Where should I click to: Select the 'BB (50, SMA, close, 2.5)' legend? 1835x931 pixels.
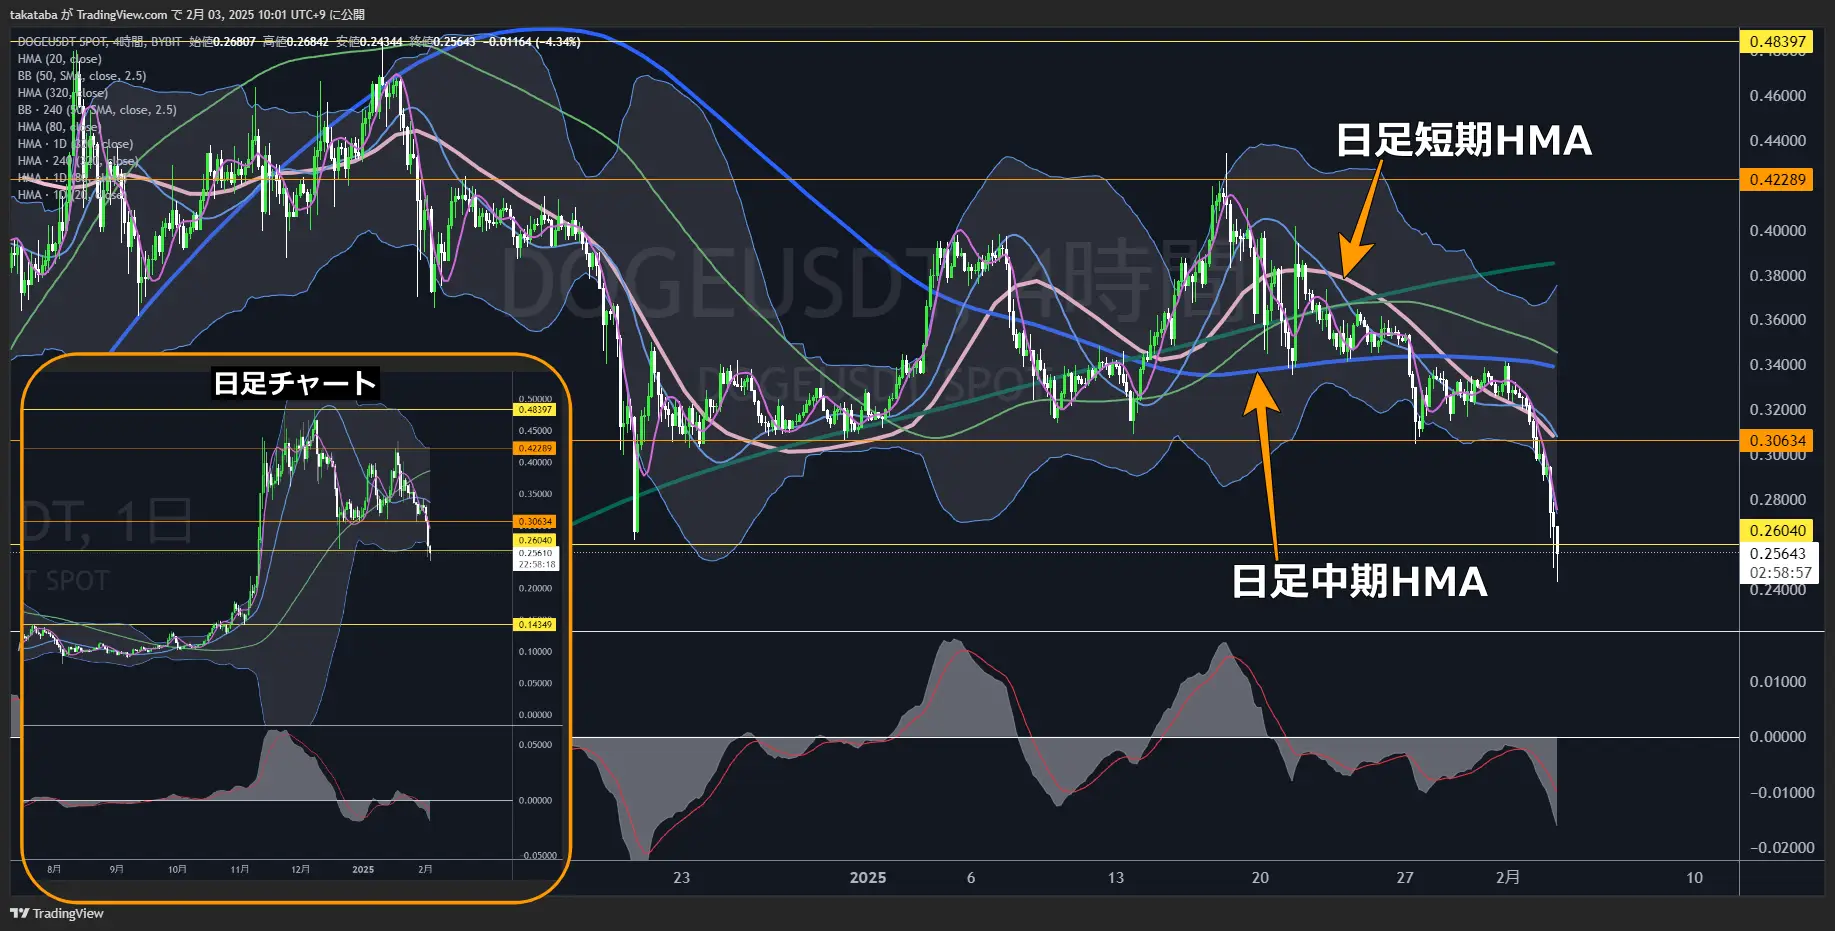[x=82, y=76]
